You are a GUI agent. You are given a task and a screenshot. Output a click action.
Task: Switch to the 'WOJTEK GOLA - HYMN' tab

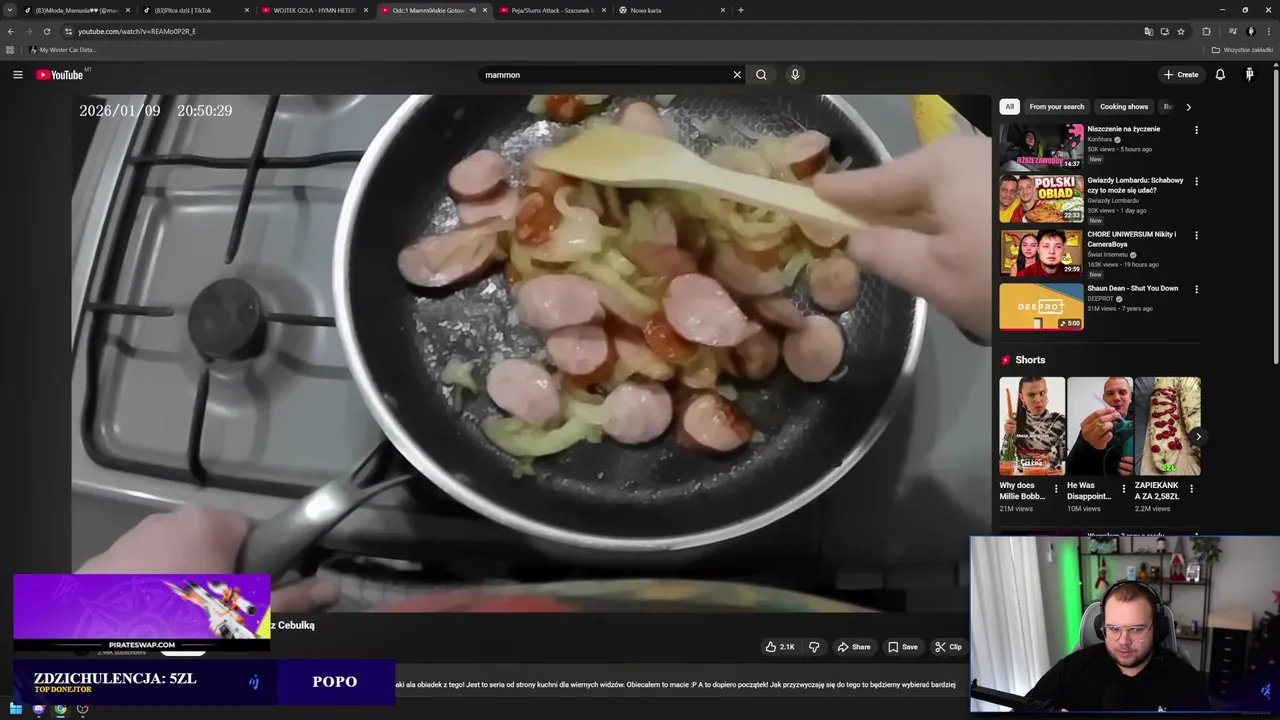(314, 10)
